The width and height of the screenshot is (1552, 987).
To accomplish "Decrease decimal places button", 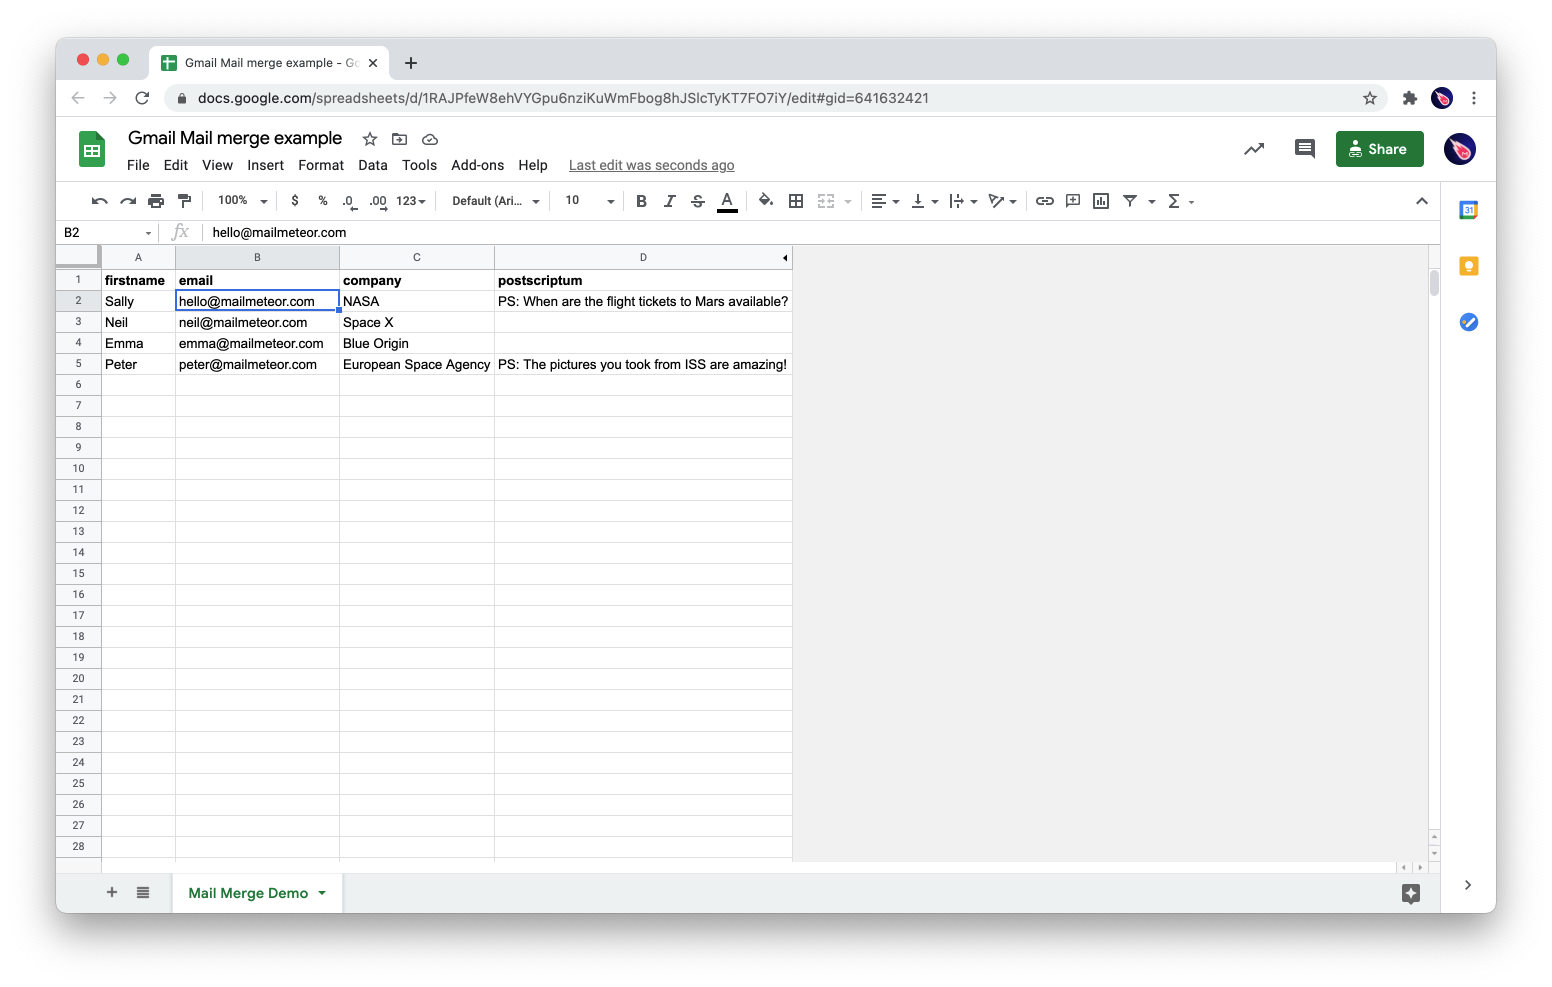I will pos(349,201).
